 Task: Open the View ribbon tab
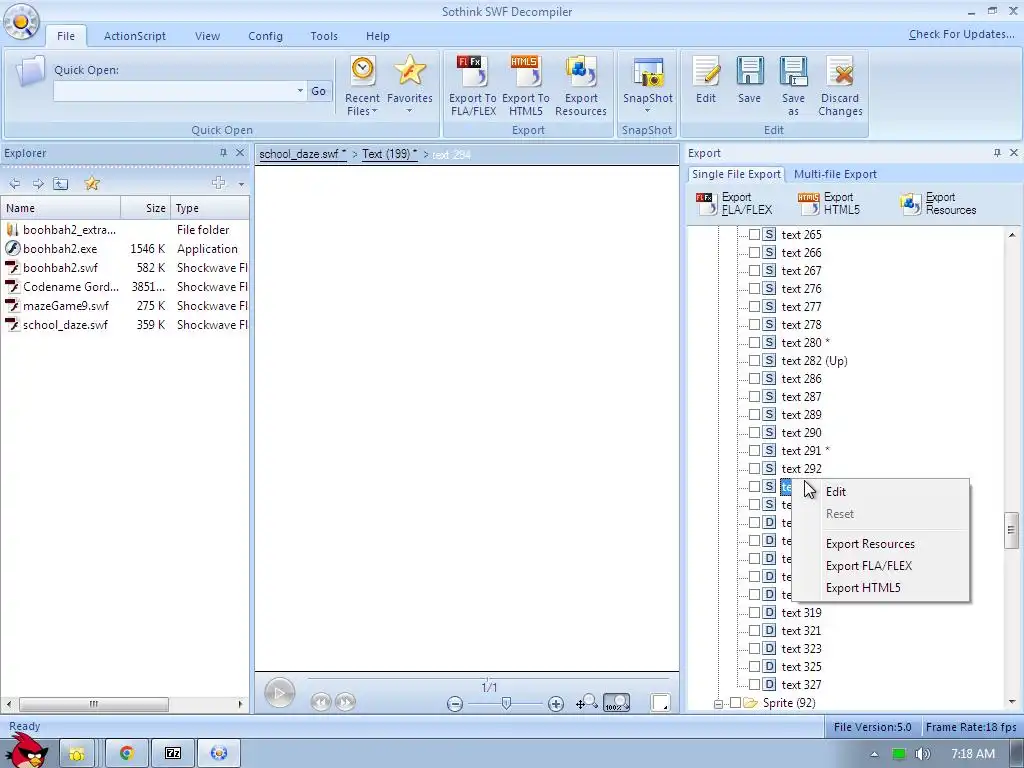(207, 36)
